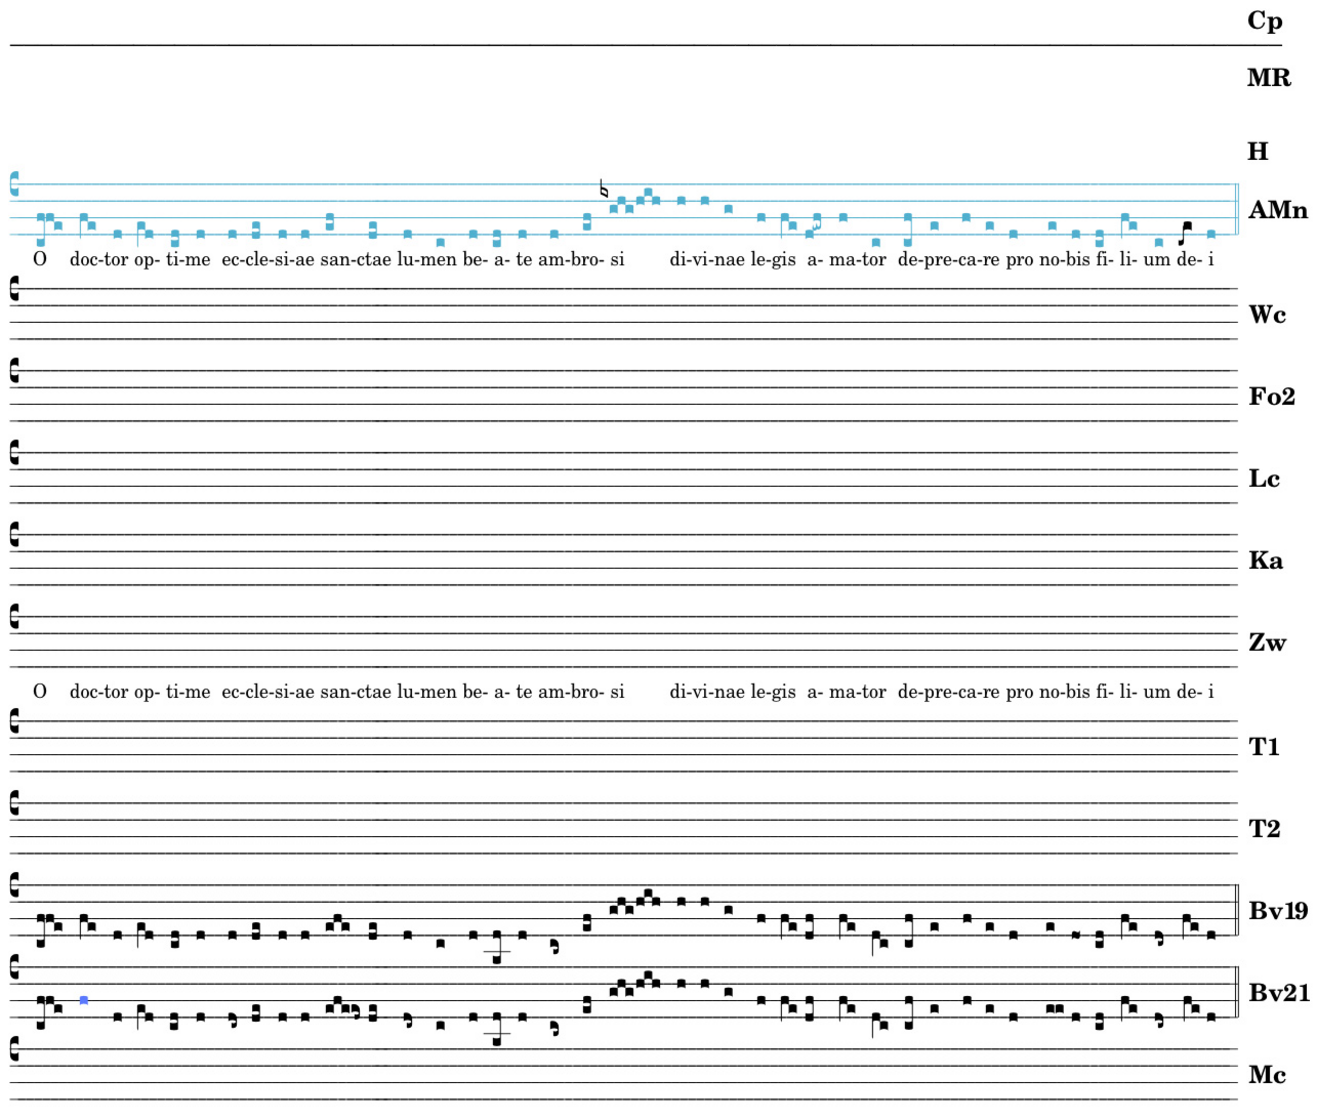Image resolution: width=1317 pixels, height=1120 pixels.
Task: Select the MR source label
Action: (x=1268, y=78)
